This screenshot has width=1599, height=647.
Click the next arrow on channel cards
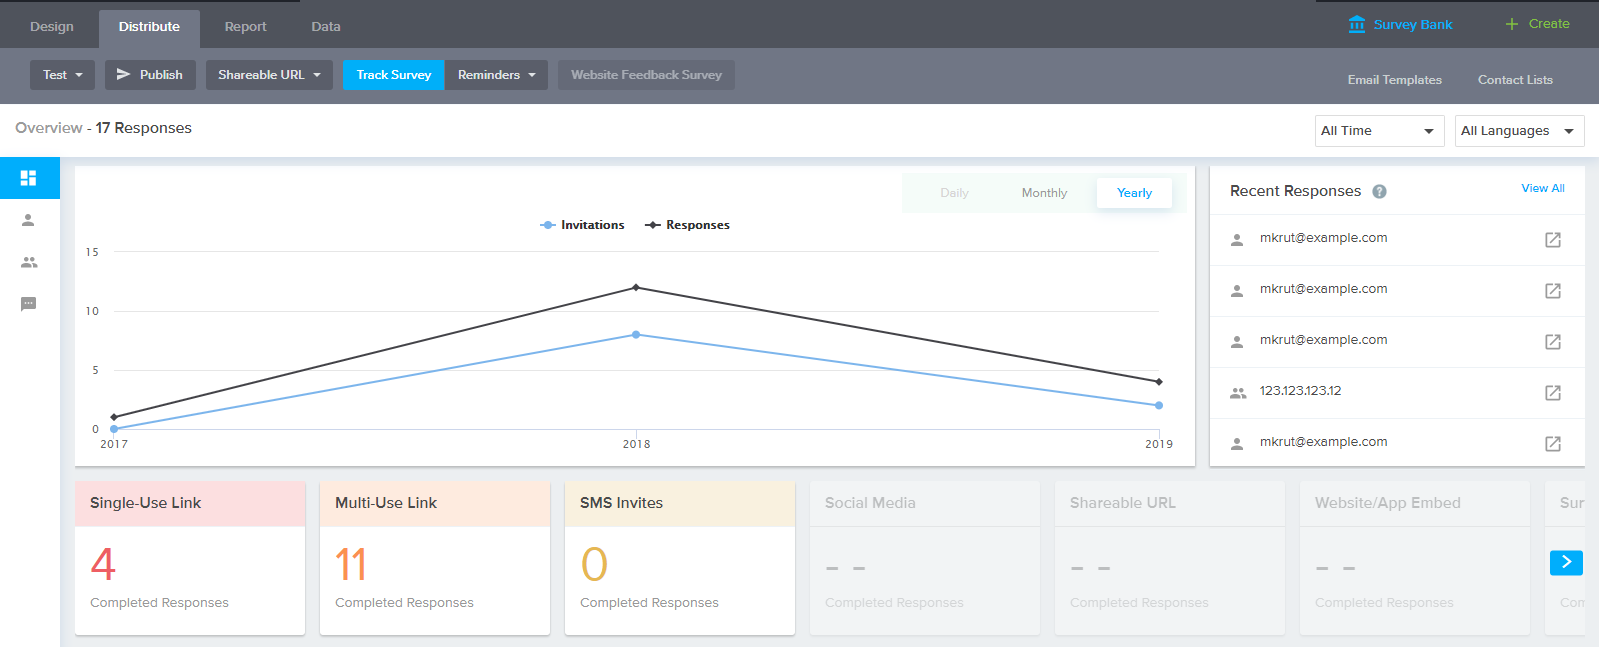pyautogui.click(x=1566, y=562)
